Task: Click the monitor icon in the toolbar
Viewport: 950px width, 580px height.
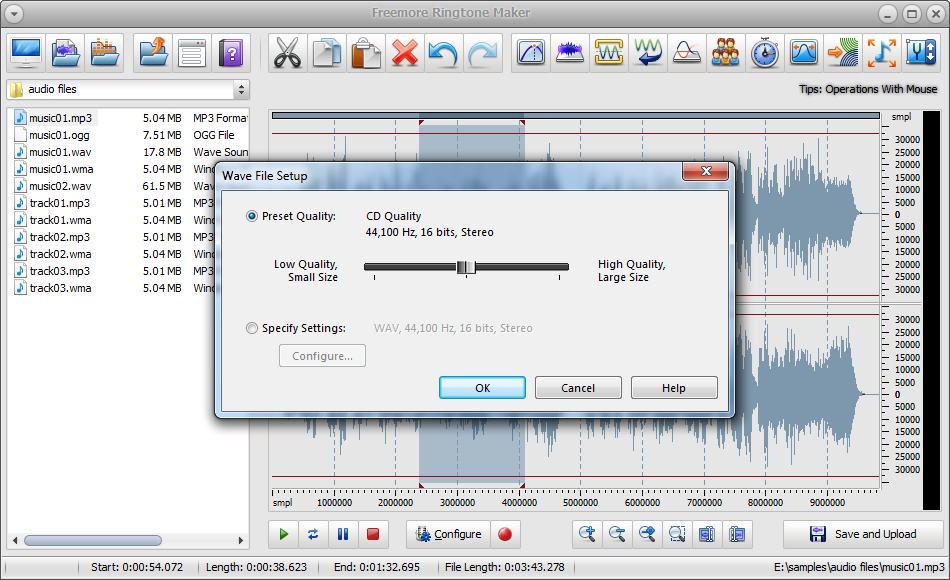Action: [x=26, y=53]
